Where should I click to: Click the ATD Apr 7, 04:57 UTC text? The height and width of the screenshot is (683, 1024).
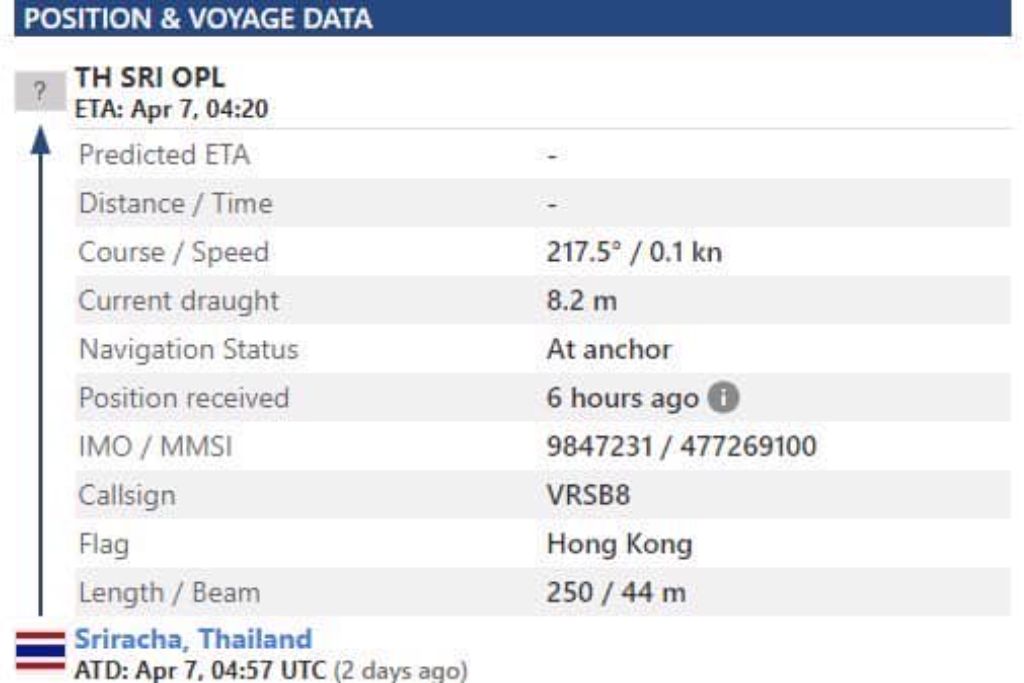200,671
